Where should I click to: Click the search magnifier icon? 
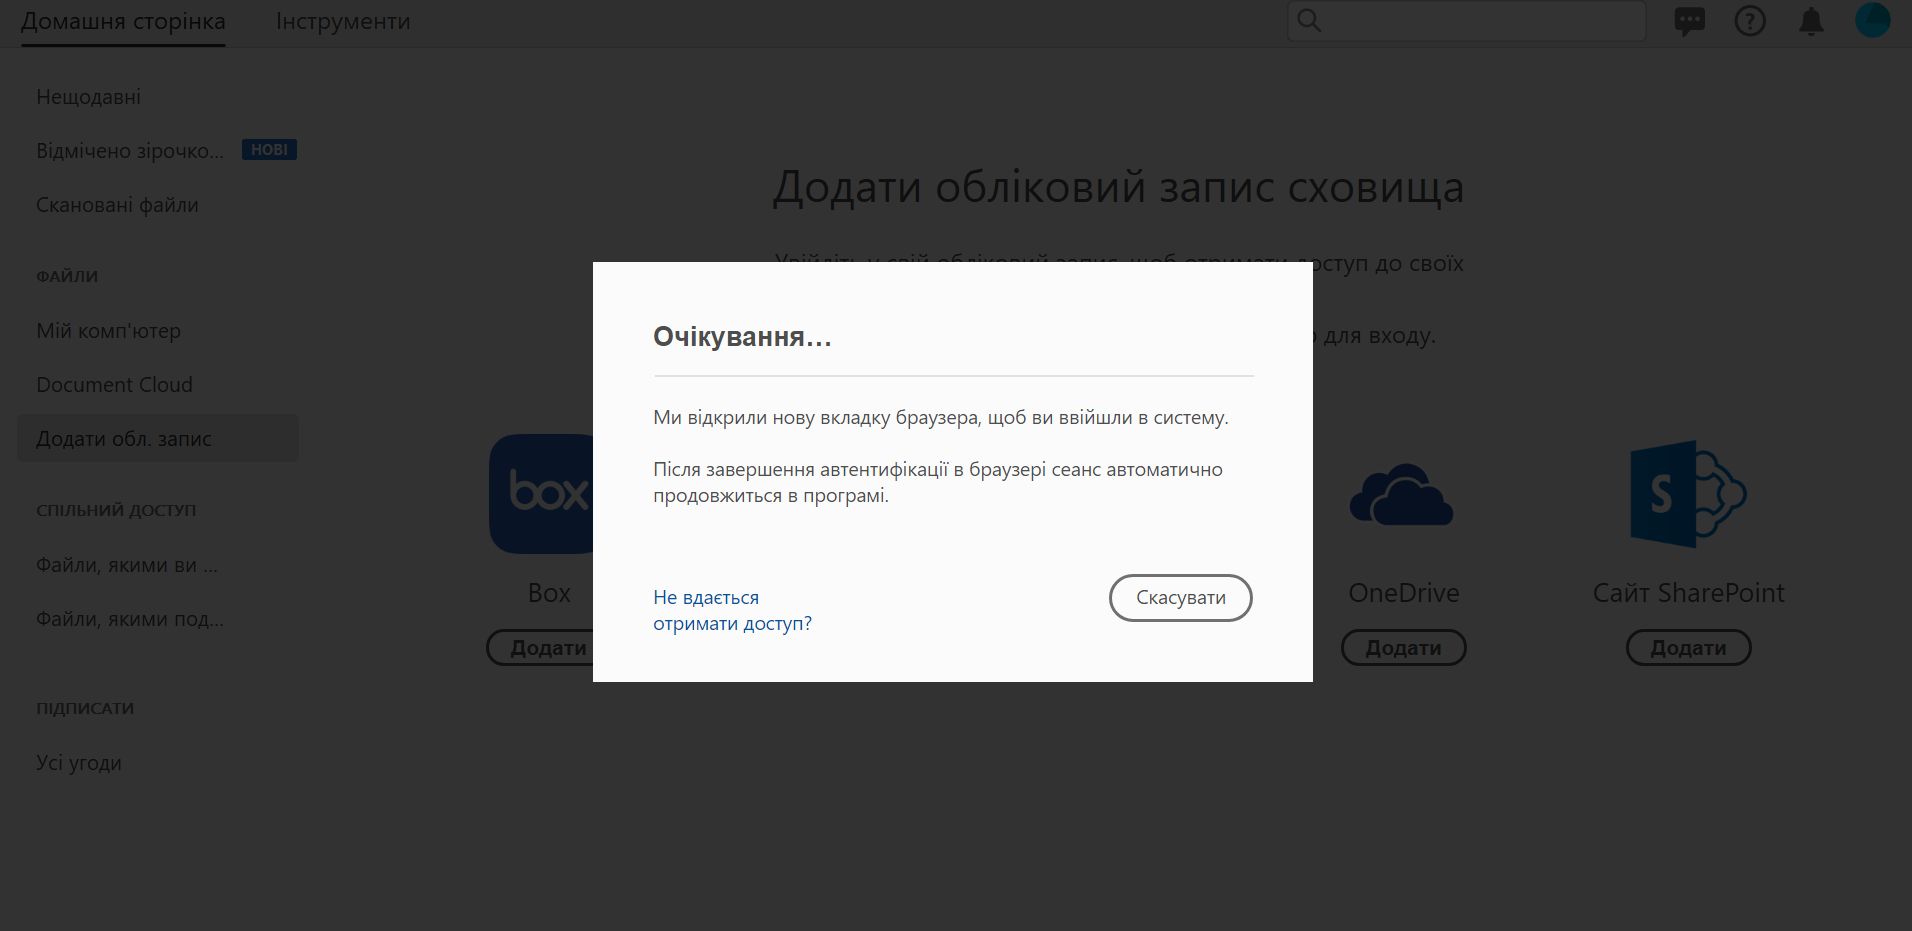point(1309,21)
